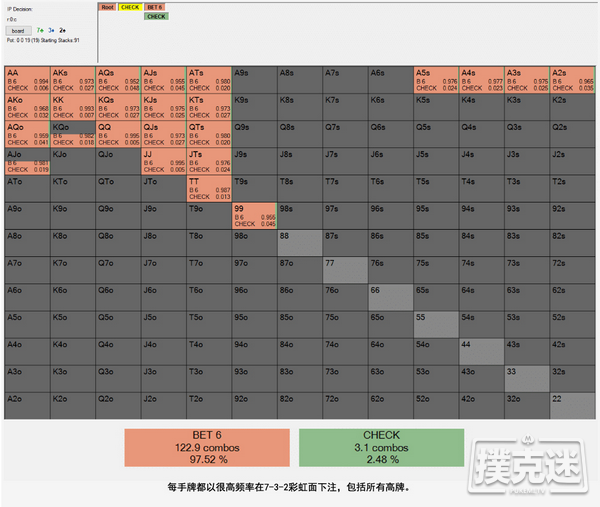Select the 77 hand cell
This screenshot has width=600, height=507.
click(x=345, y=269)
